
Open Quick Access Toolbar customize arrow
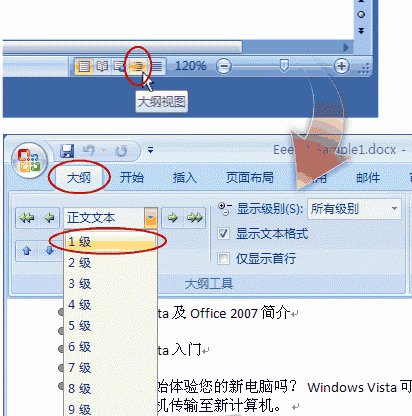[x=150, y=150]
